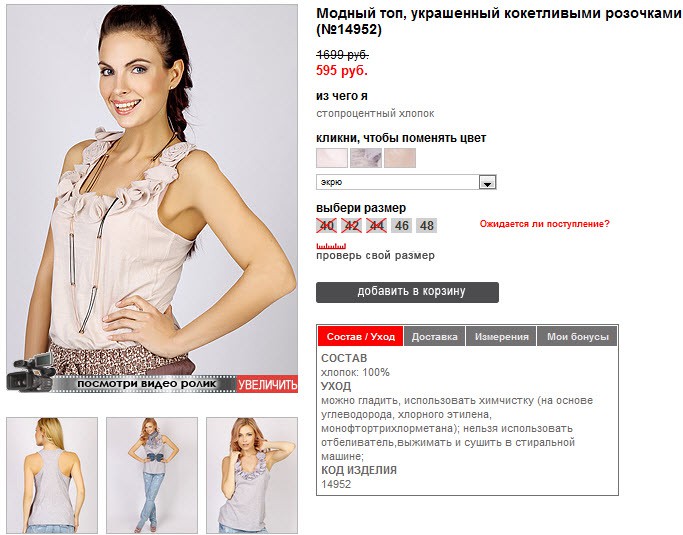Pick the grey lilac color swatch
Screen dimensions: 683x535
click(366, 158)
